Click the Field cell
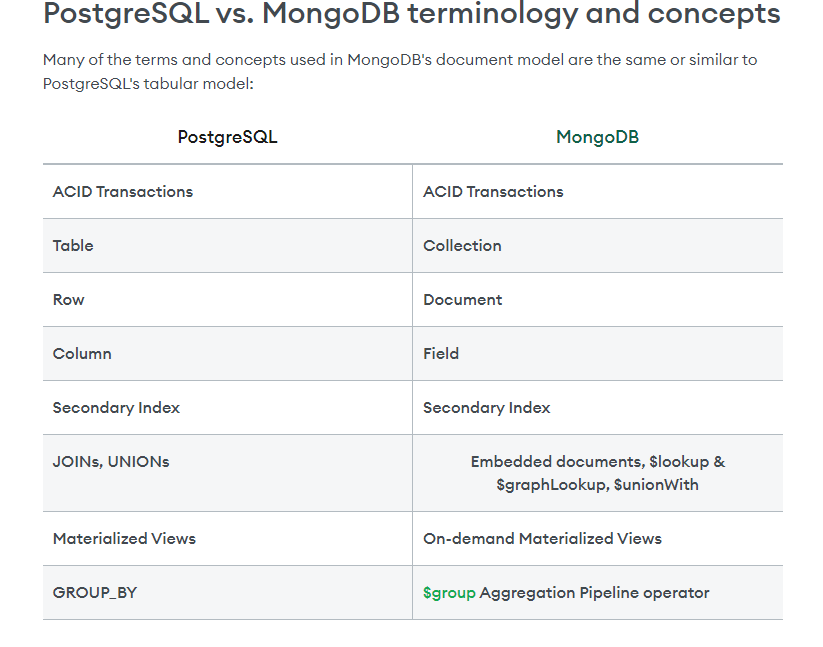Viewport: 823px width, 647px height. 441,354
